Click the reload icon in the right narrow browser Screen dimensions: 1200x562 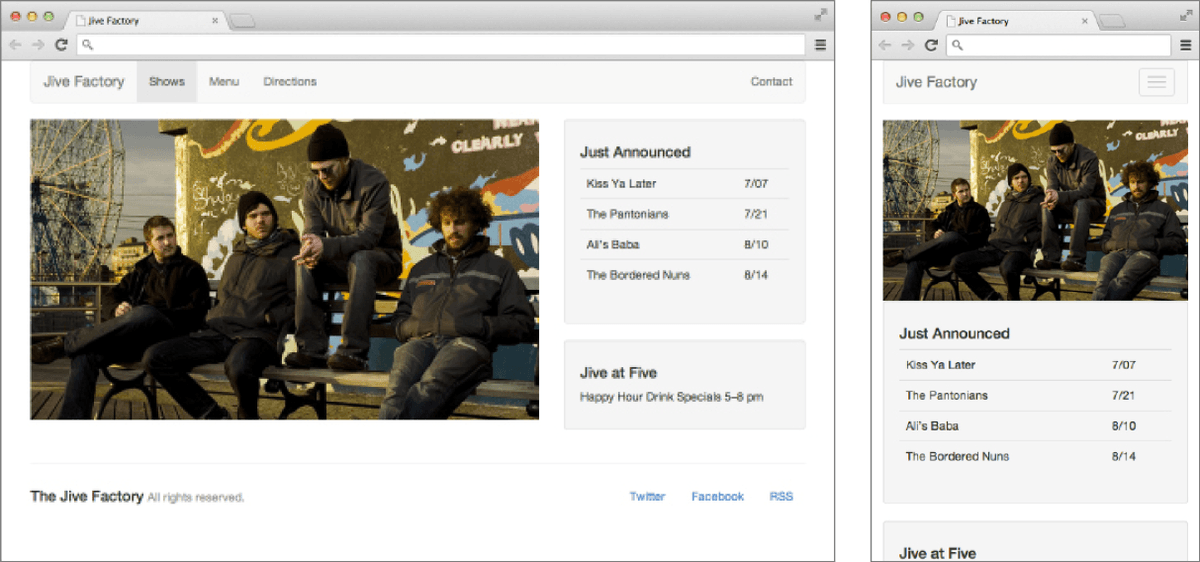pos(931,44)
